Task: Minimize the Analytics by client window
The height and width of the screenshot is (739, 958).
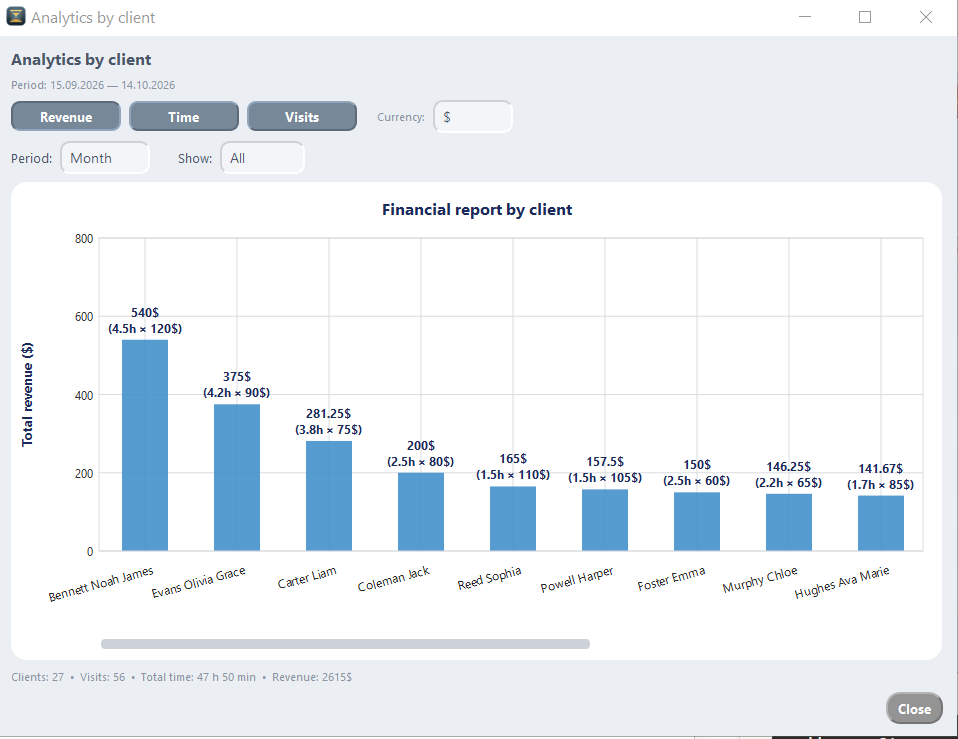Action: coord(805,17)
